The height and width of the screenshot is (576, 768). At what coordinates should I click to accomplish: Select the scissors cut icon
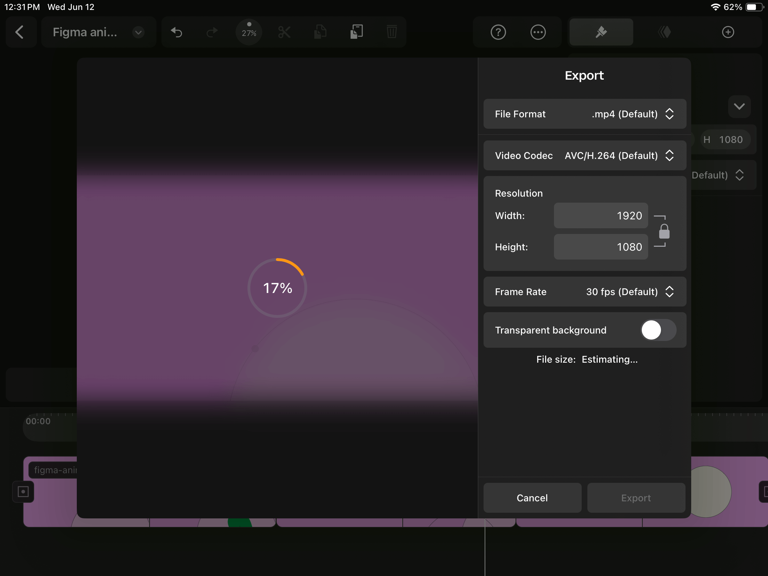(x=284, y=32)
